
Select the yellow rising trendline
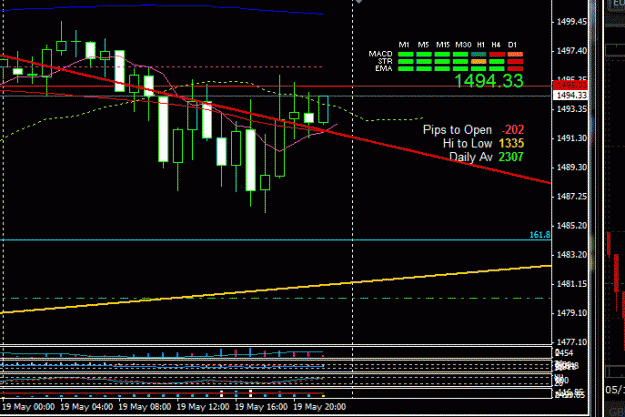pyautogui.click(x=276, y=289)
